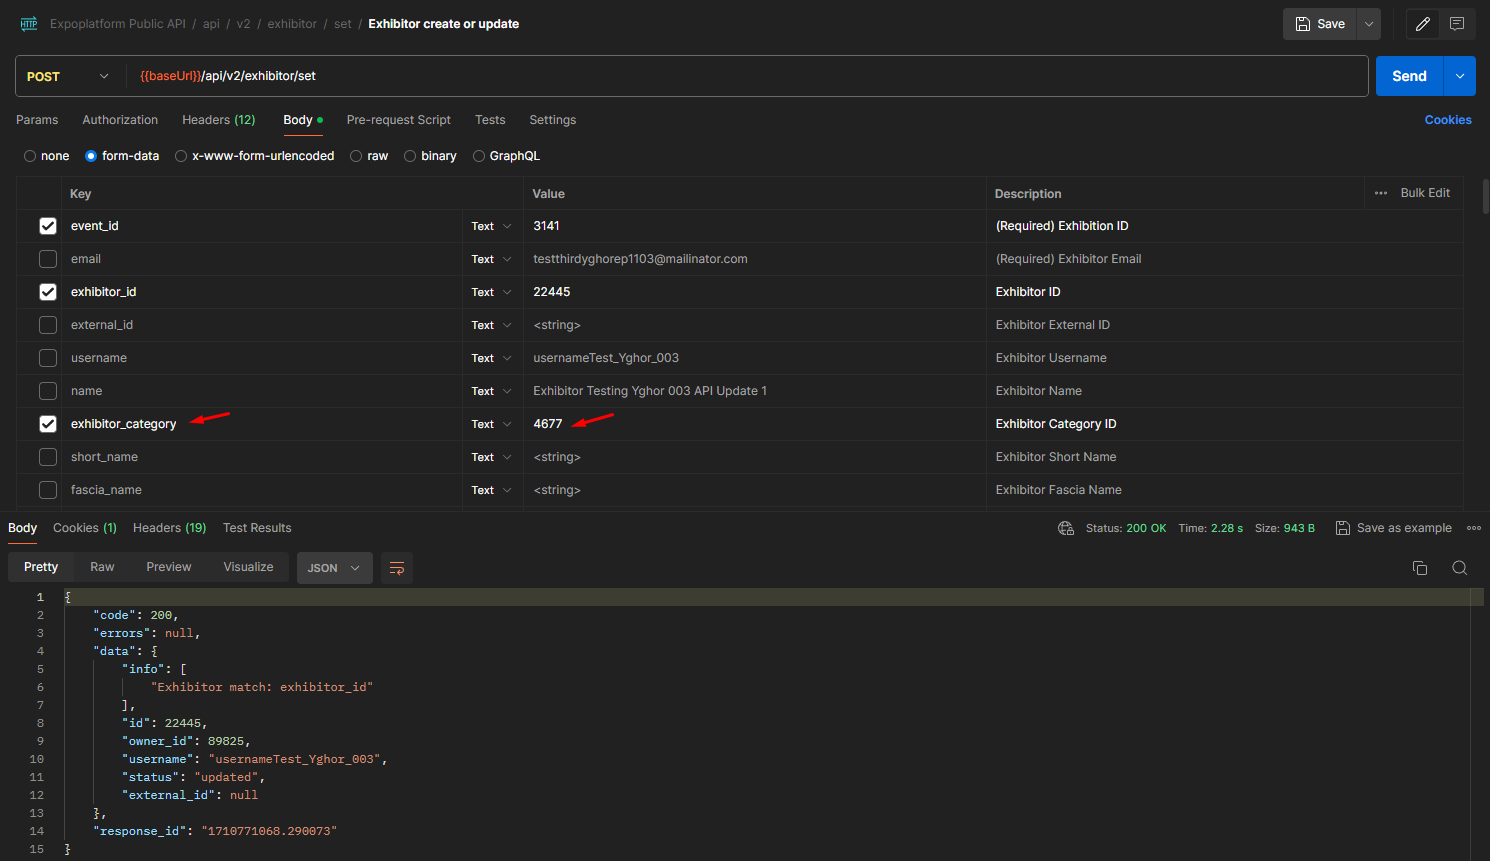Copy response using the copy icon

point(1419,568)
